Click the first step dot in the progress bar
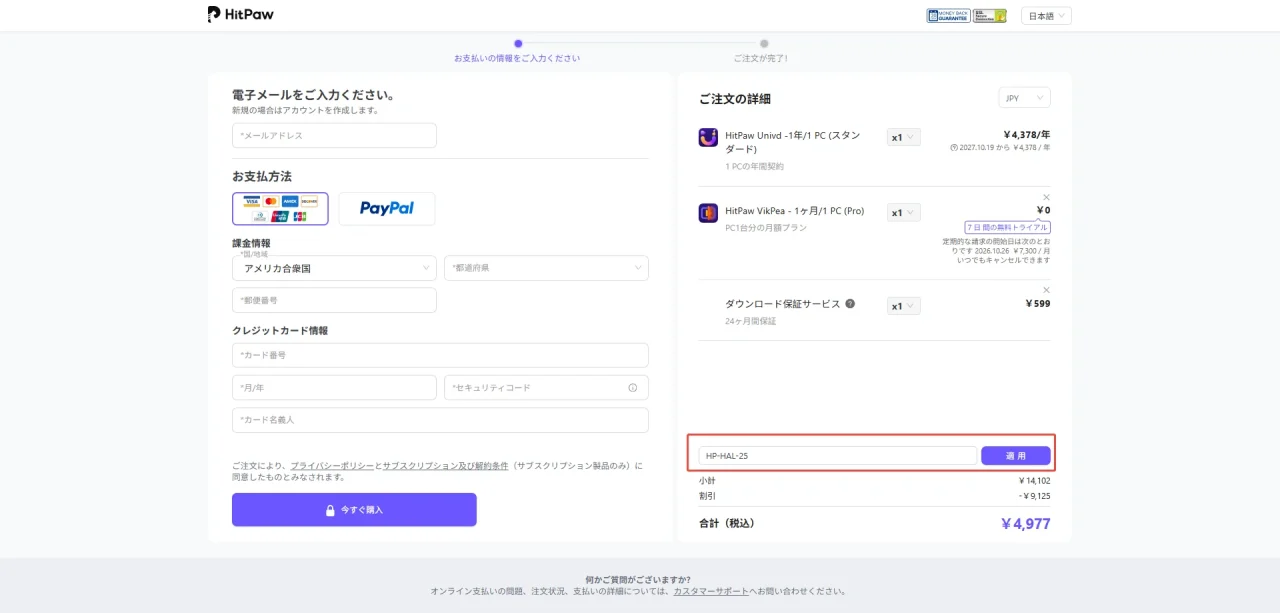 [x=518, y=43]
